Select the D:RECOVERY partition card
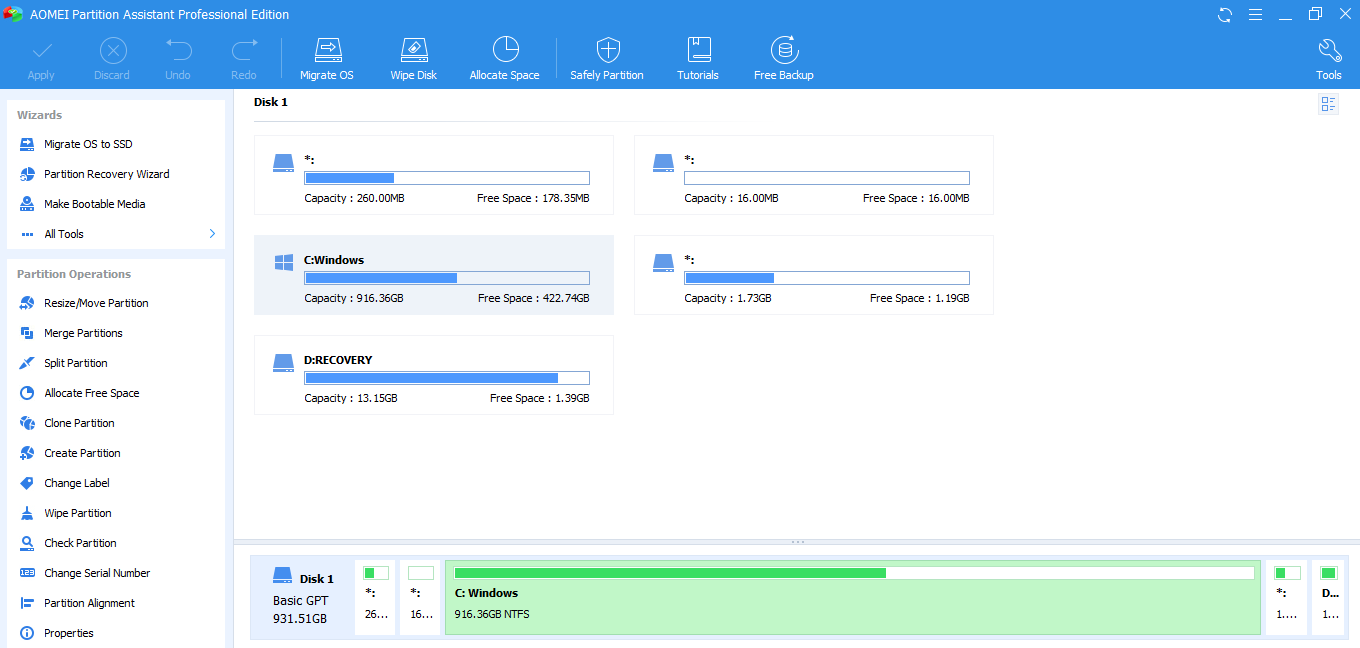The image size is (1360, 648). 433,375
